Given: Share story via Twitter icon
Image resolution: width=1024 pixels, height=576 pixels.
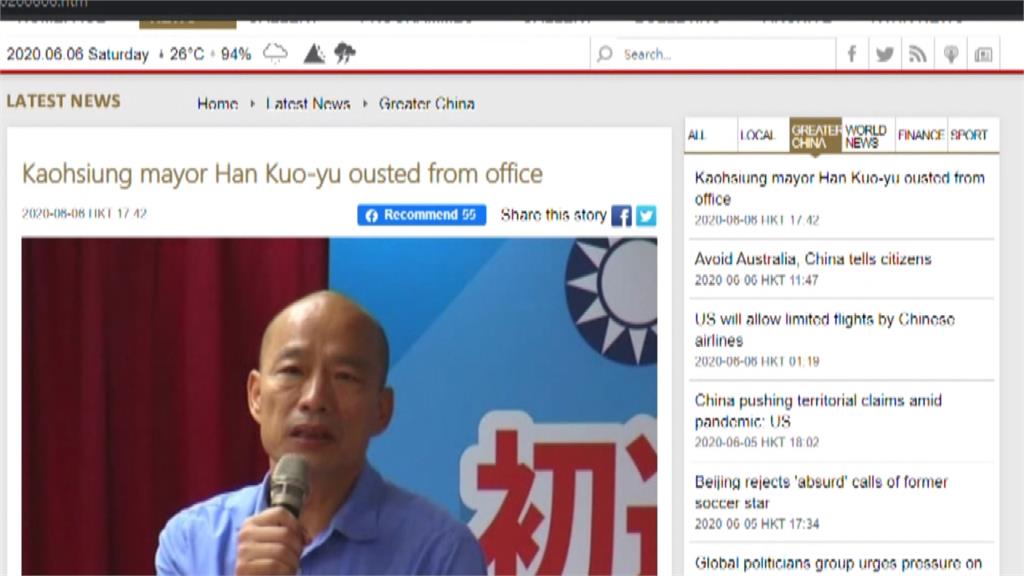Looking at the screenshot, I should [646, 216].
